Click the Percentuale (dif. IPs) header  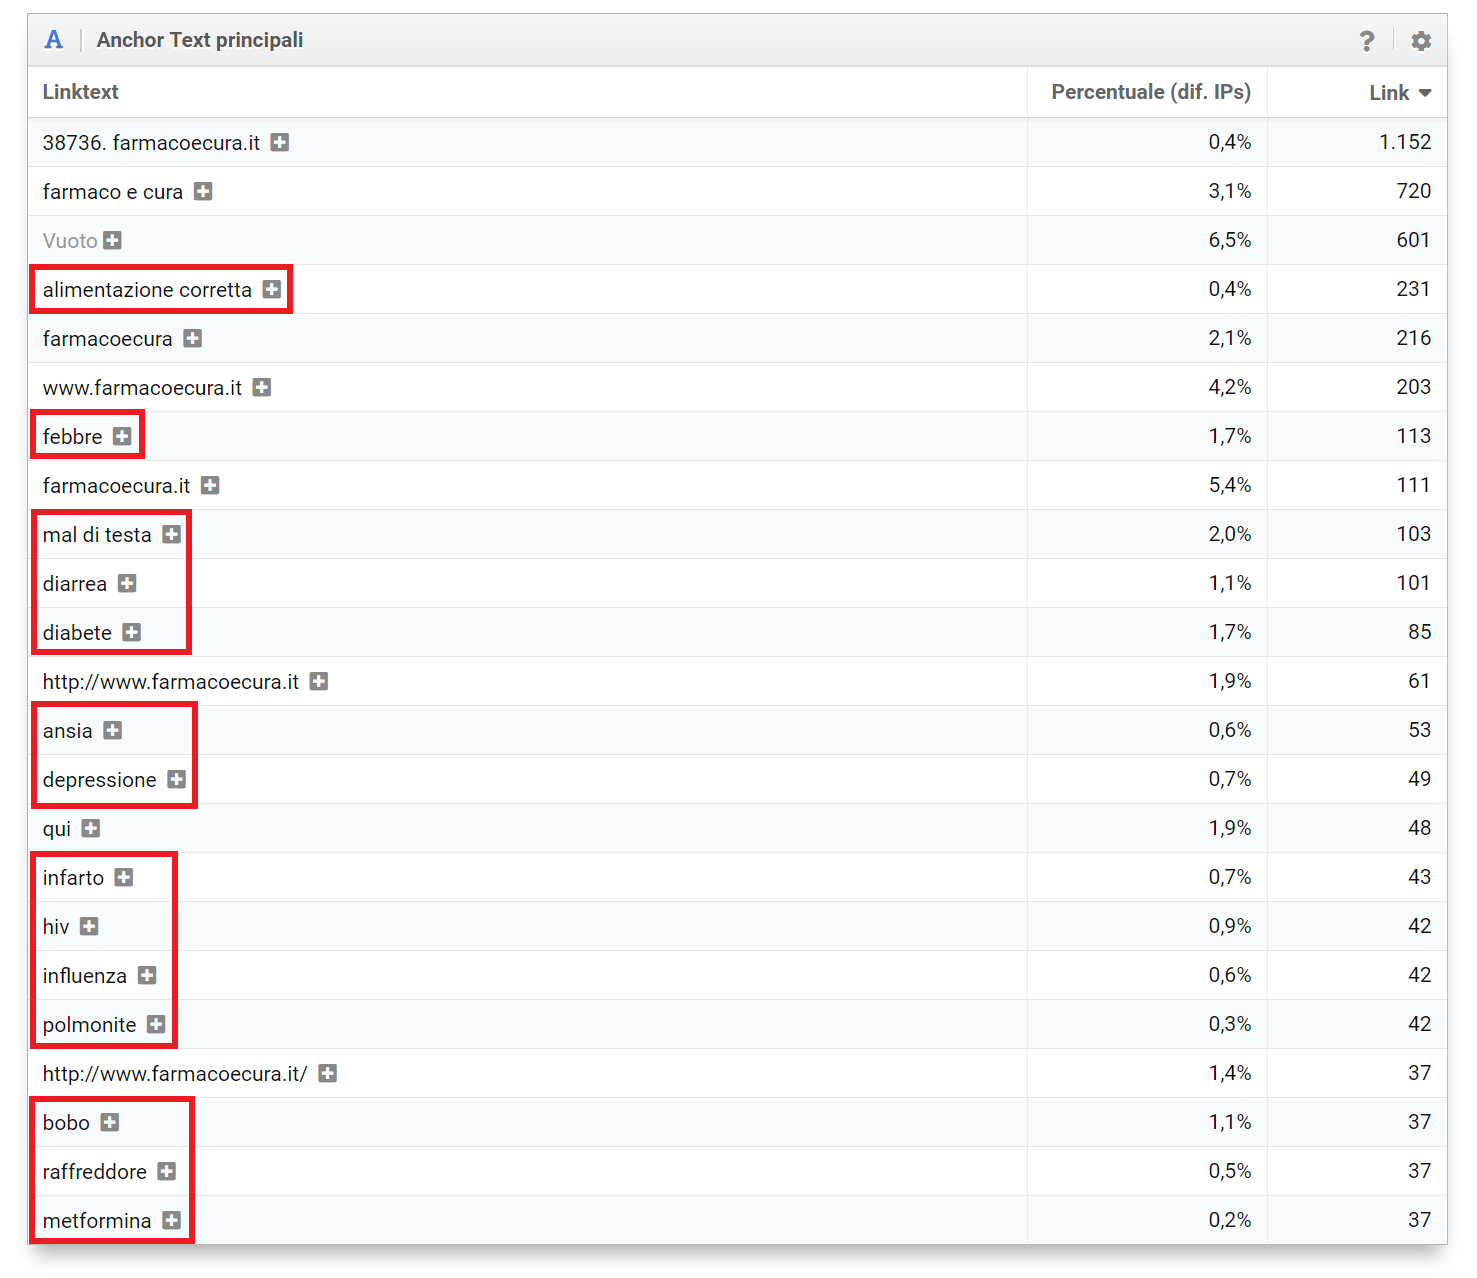[x=1151, y=92]
